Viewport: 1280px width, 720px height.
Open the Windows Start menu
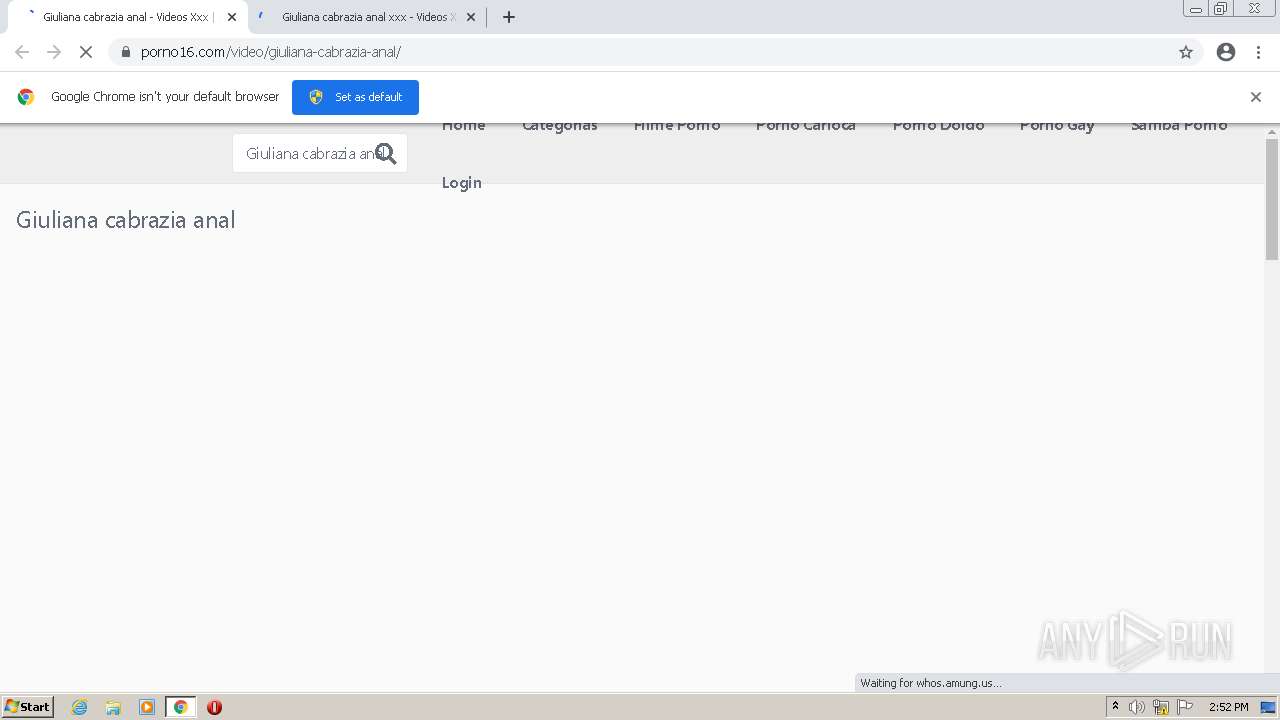(27, 707)
